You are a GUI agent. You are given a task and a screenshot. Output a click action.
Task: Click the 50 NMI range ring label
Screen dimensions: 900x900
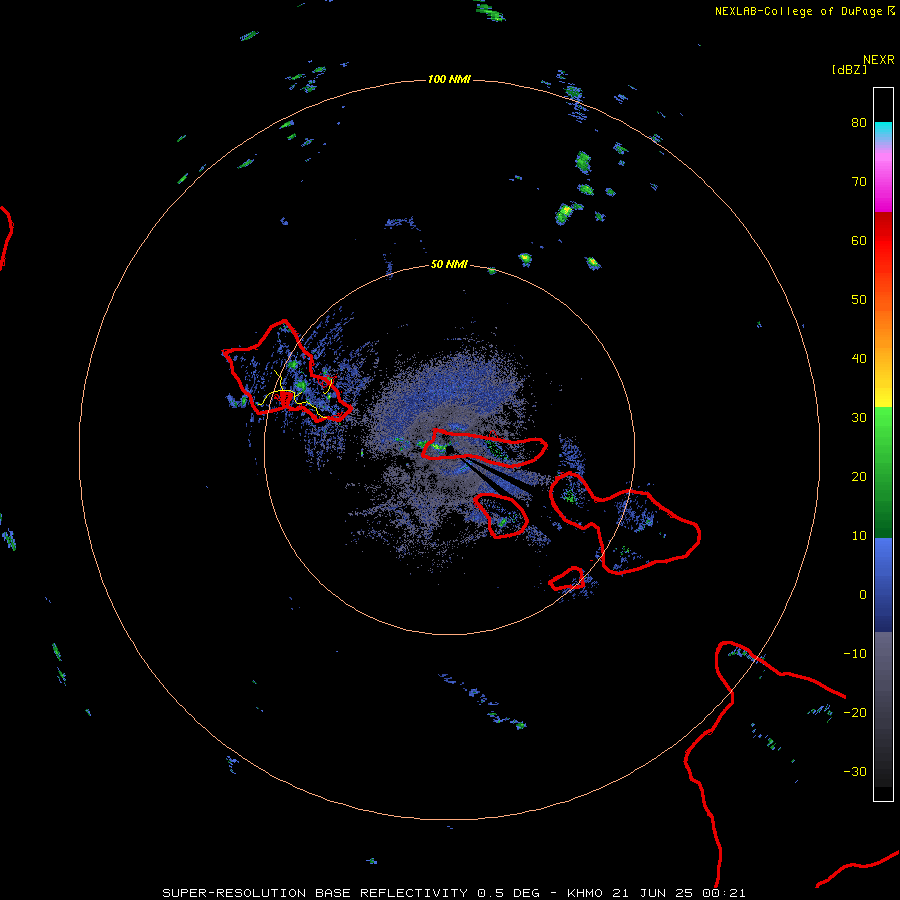[449, 265]
